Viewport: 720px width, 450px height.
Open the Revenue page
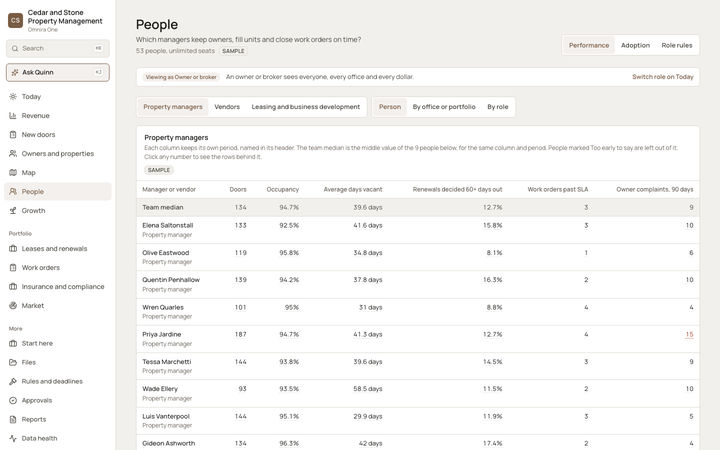(x=57, y=116)
